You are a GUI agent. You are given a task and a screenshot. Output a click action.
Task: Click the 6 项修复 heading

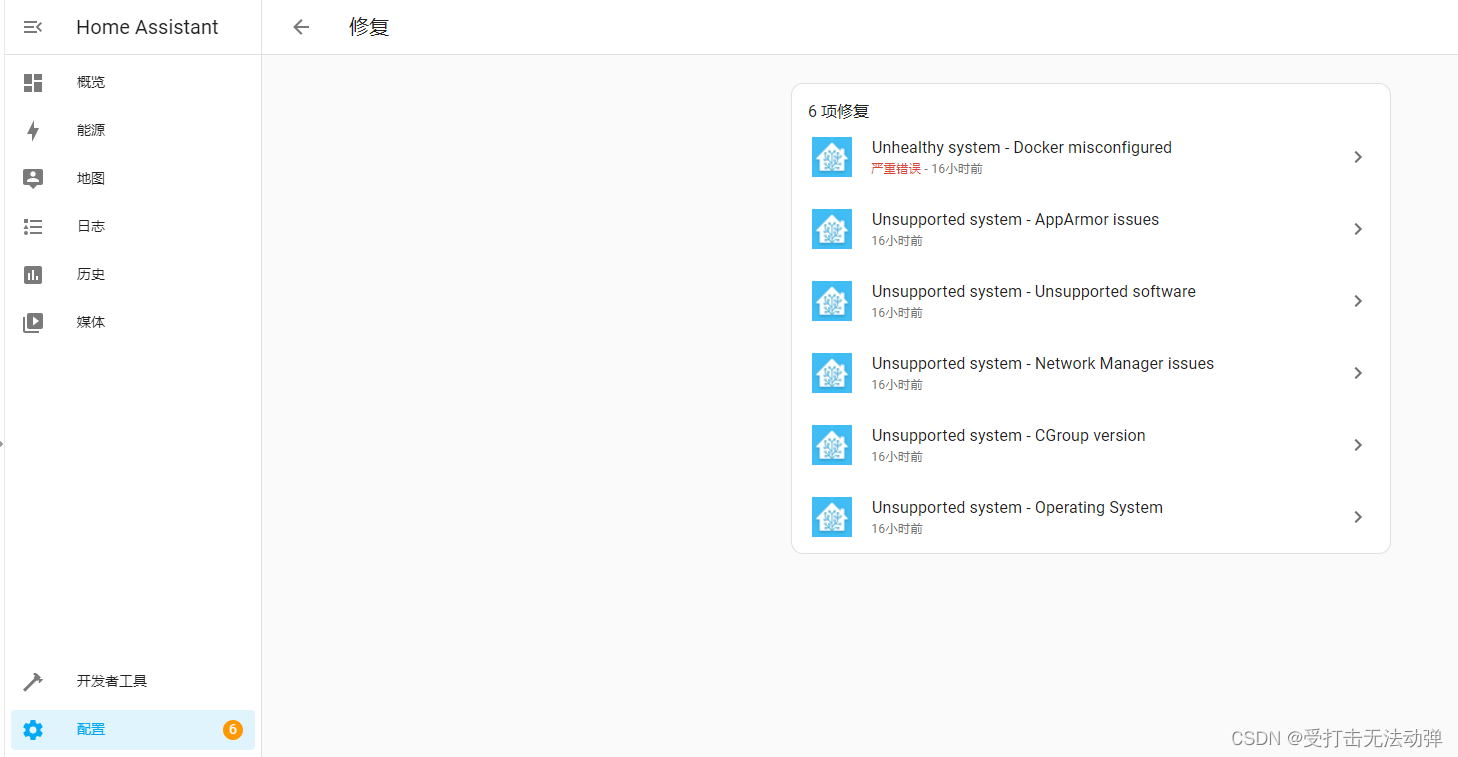coord(839,111)
